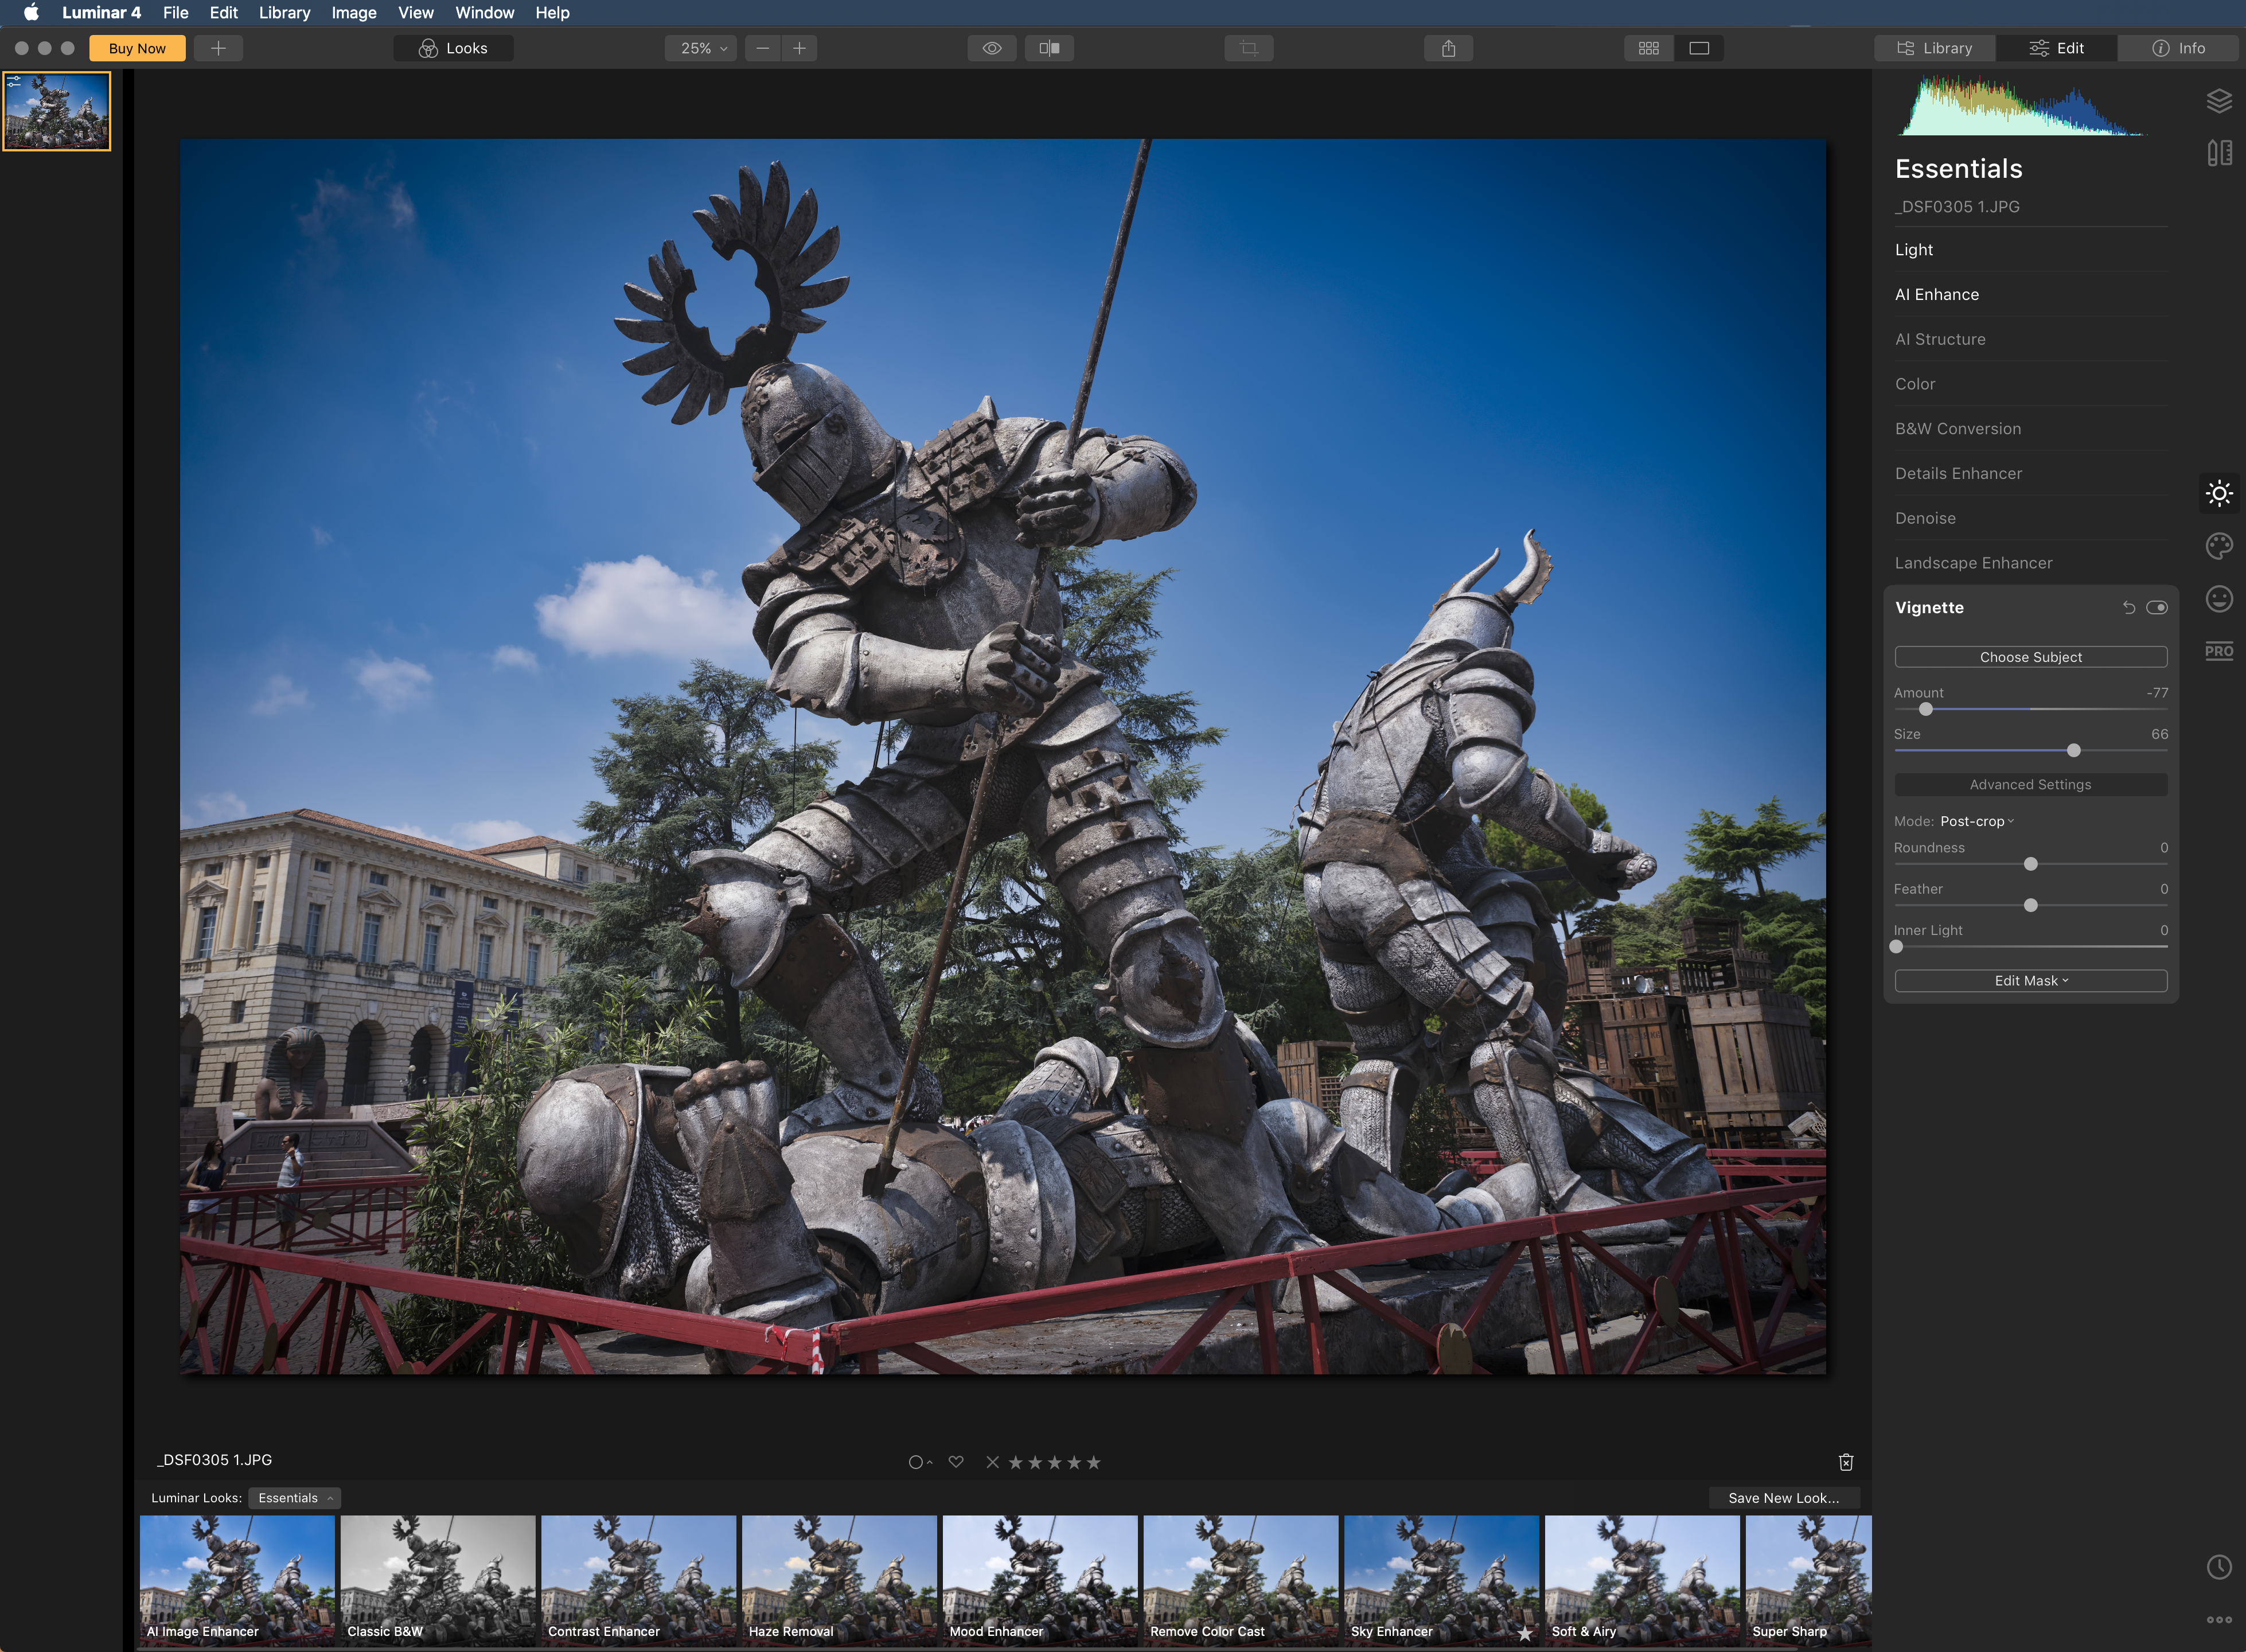Move photo to trash icon

[x=1845, y=1462]
